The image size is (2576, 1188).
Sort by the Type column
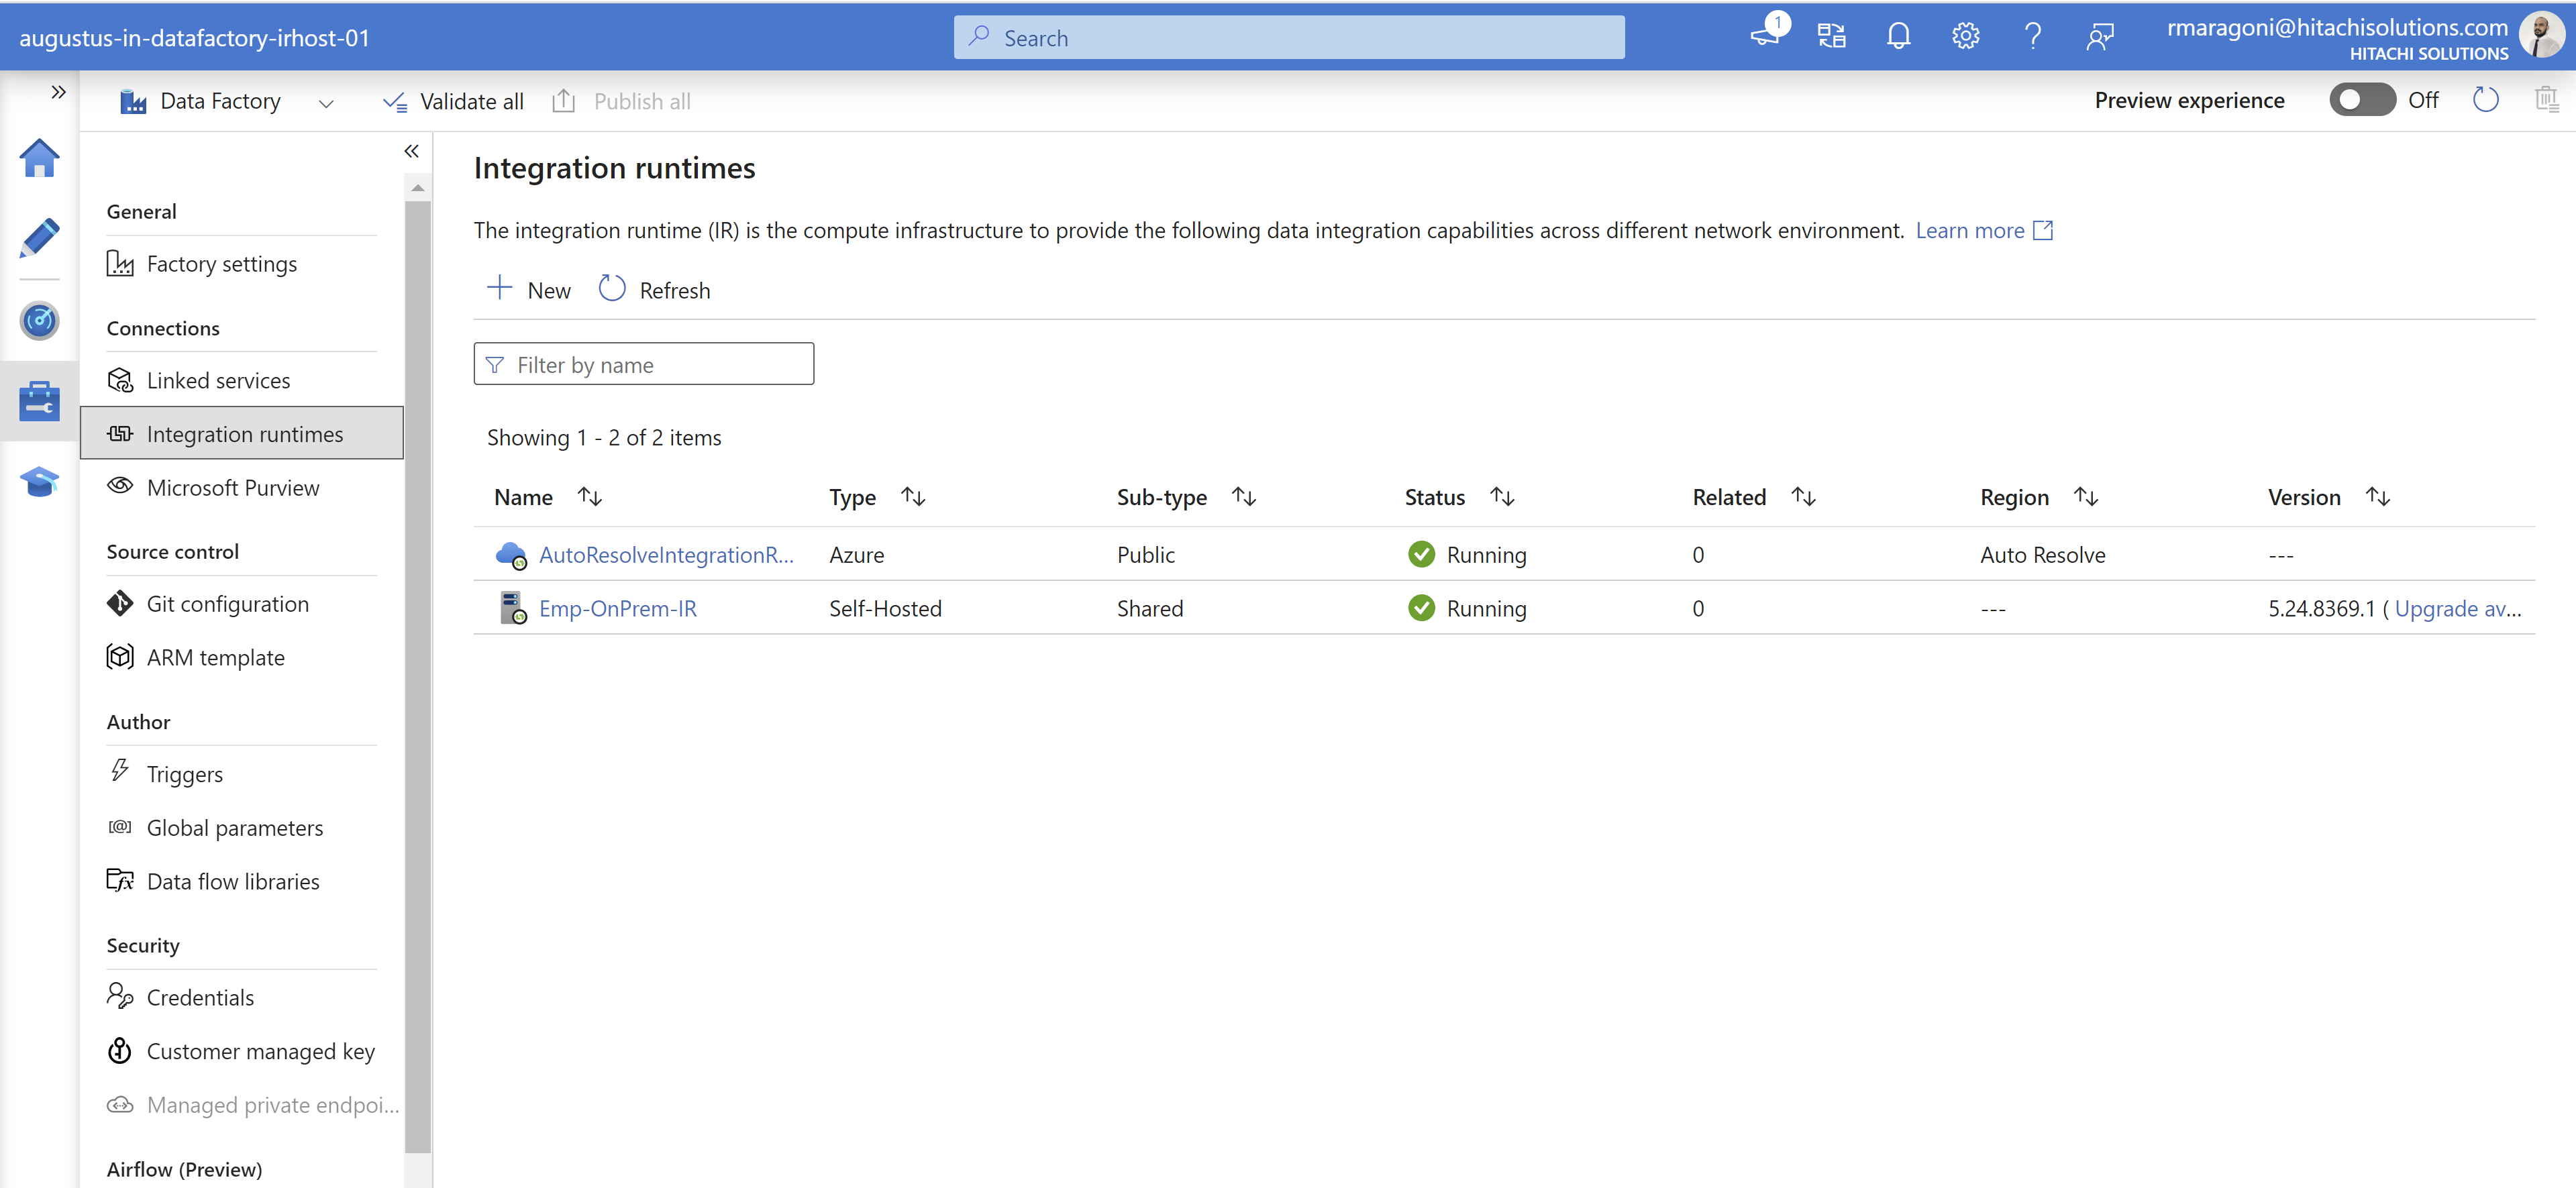pyautogui.click(x=913, y=496)
